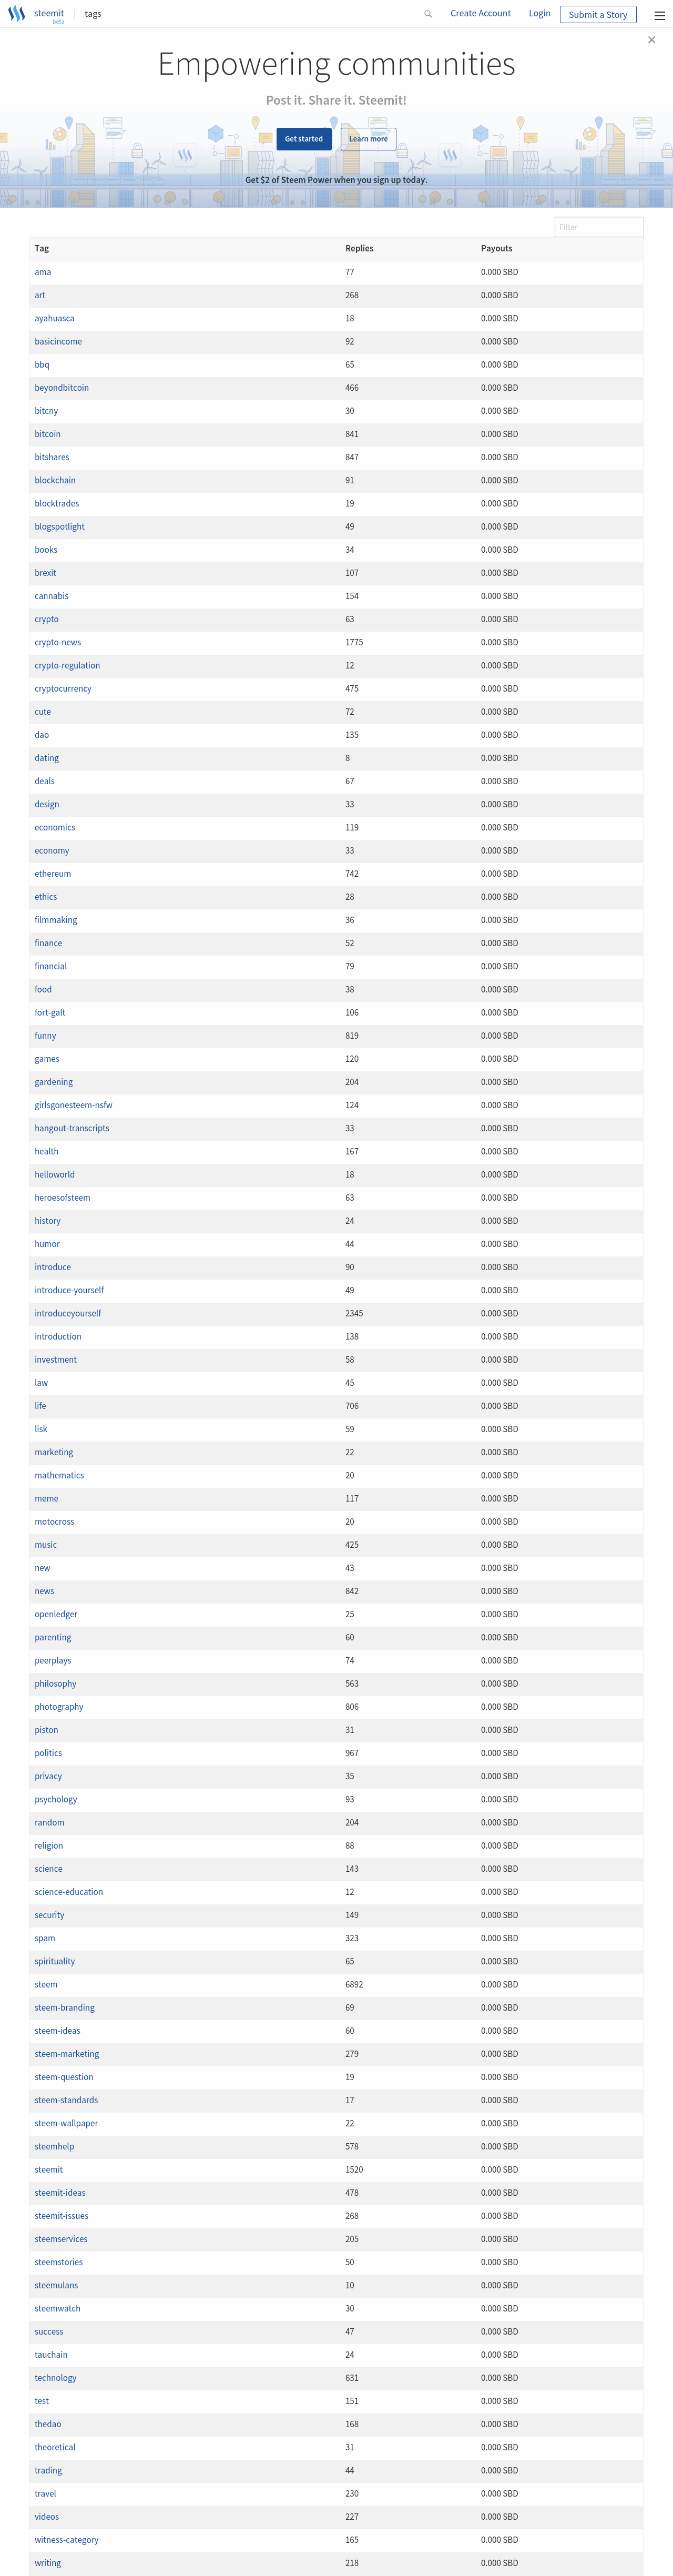Click the Learn more button

368,139
